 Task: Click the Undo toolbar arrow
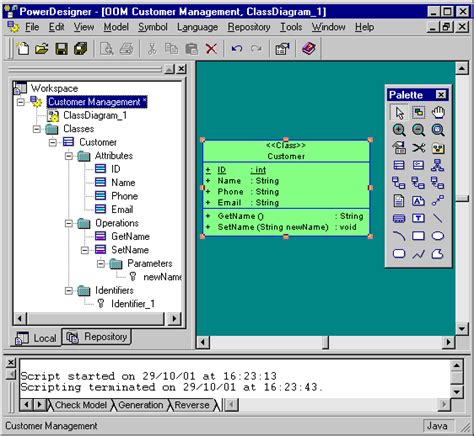[237, 49]
